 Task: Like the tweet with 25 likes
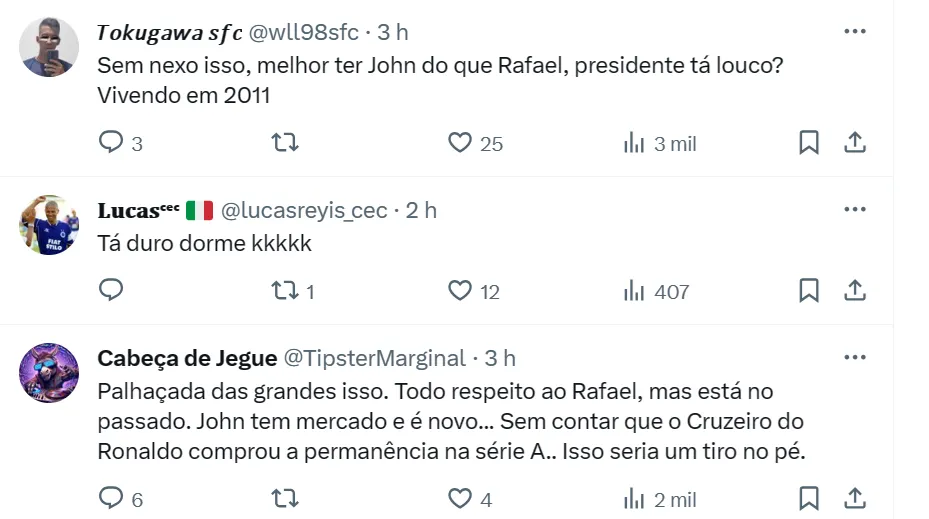pos(460,143)
